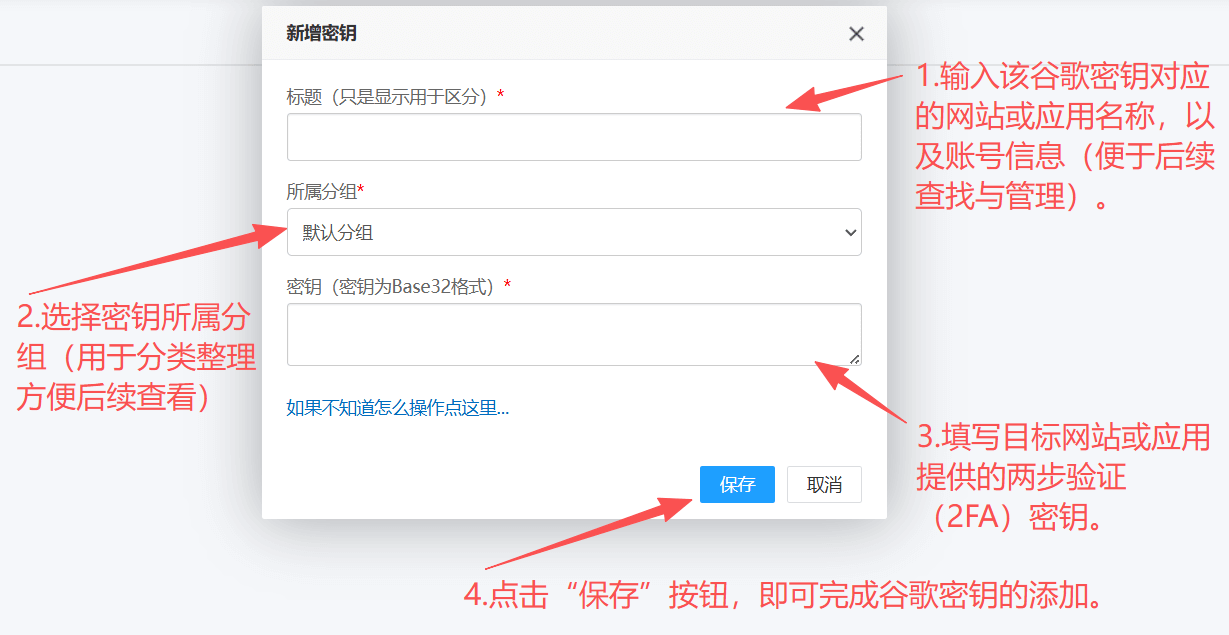The image size is (1229, 635).
Task: Click the chevron arrow of 默认分组 select
Action: point(850,233)
